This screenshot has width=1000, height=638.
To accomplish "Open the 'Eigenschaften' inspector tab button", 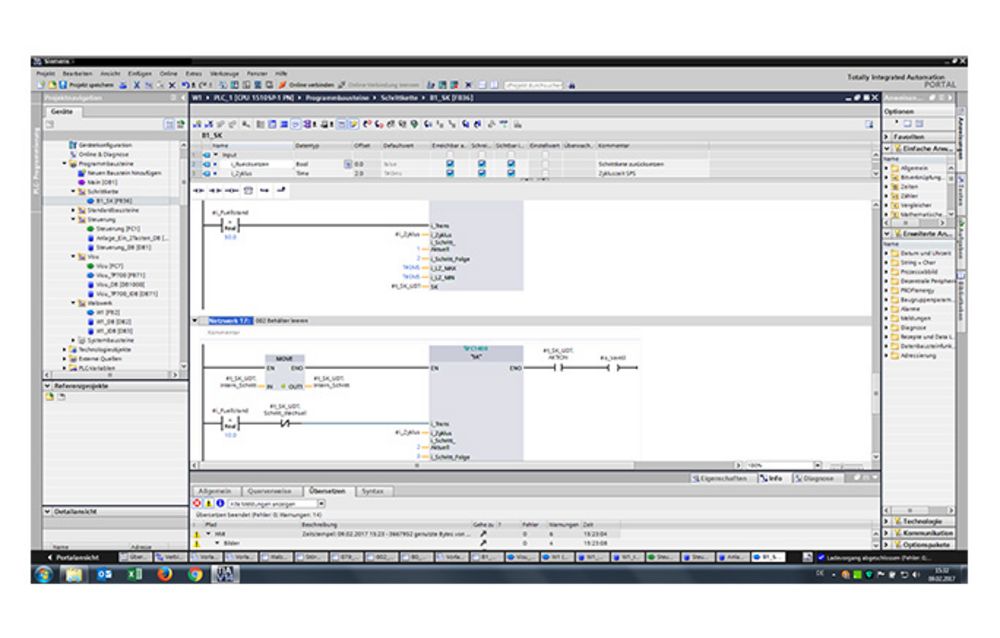I will pyautogui.click(x=724, y=479).
